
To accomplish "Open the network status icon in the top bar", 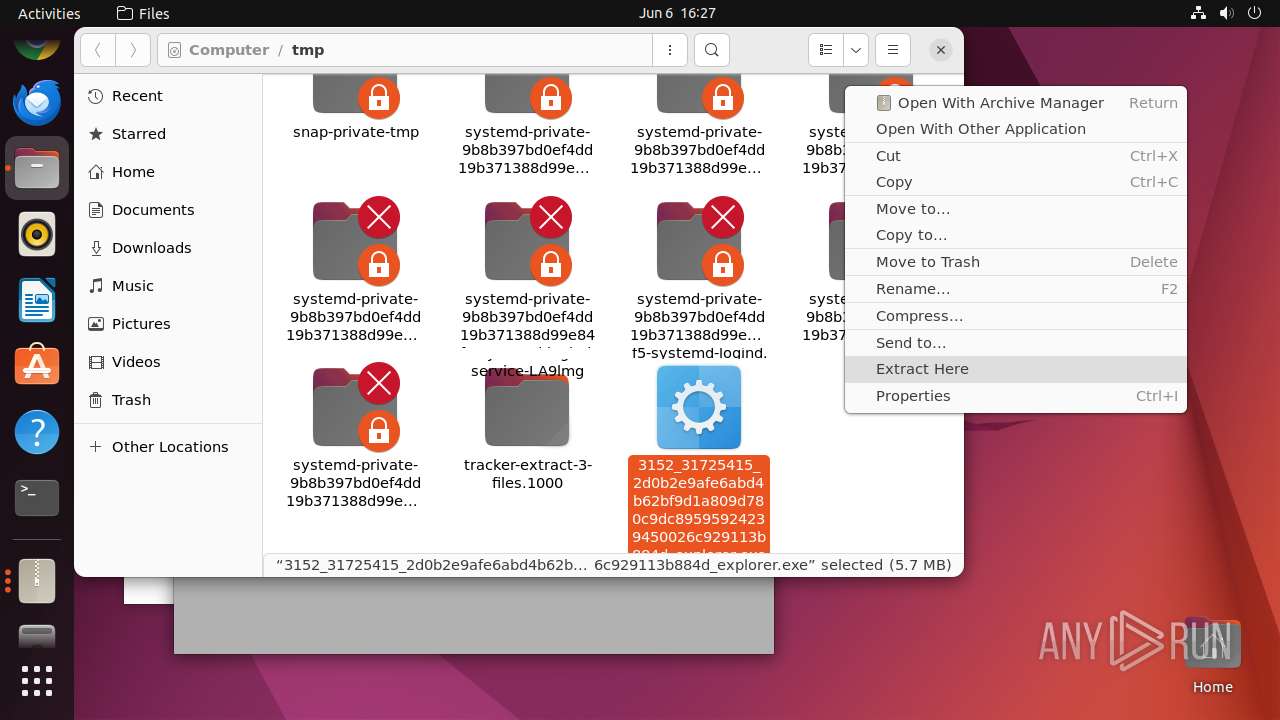I will (x=1199, y=13).
